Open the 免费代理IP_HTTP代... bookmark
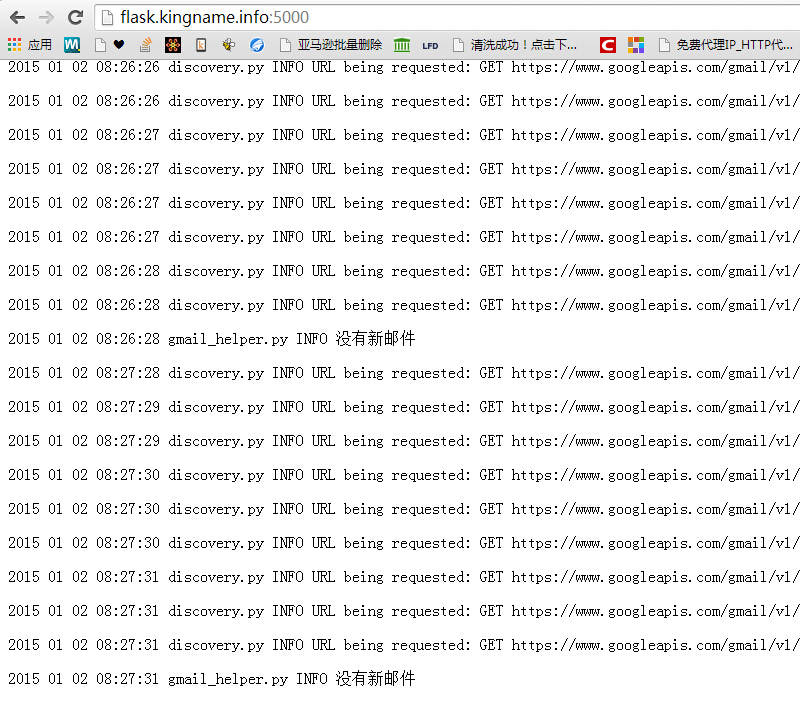800x703 pixels. [x=726, y=45]
